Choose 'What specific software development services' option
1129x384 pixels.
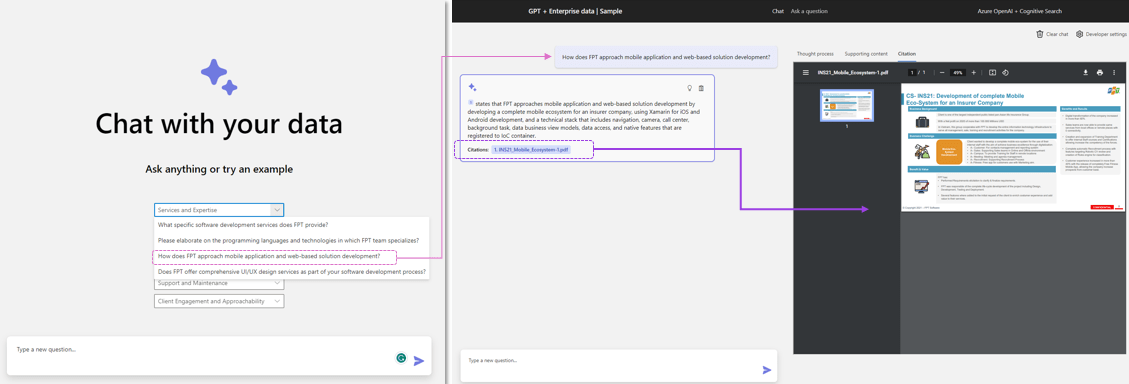291,225
